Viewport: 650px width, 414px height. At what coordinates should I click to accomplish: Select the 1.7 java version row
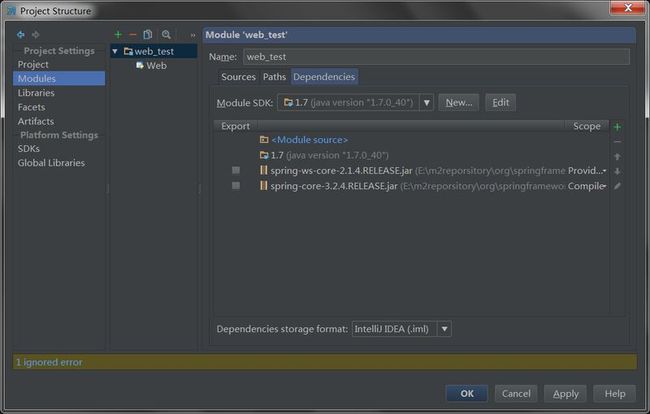click(411, 155)
